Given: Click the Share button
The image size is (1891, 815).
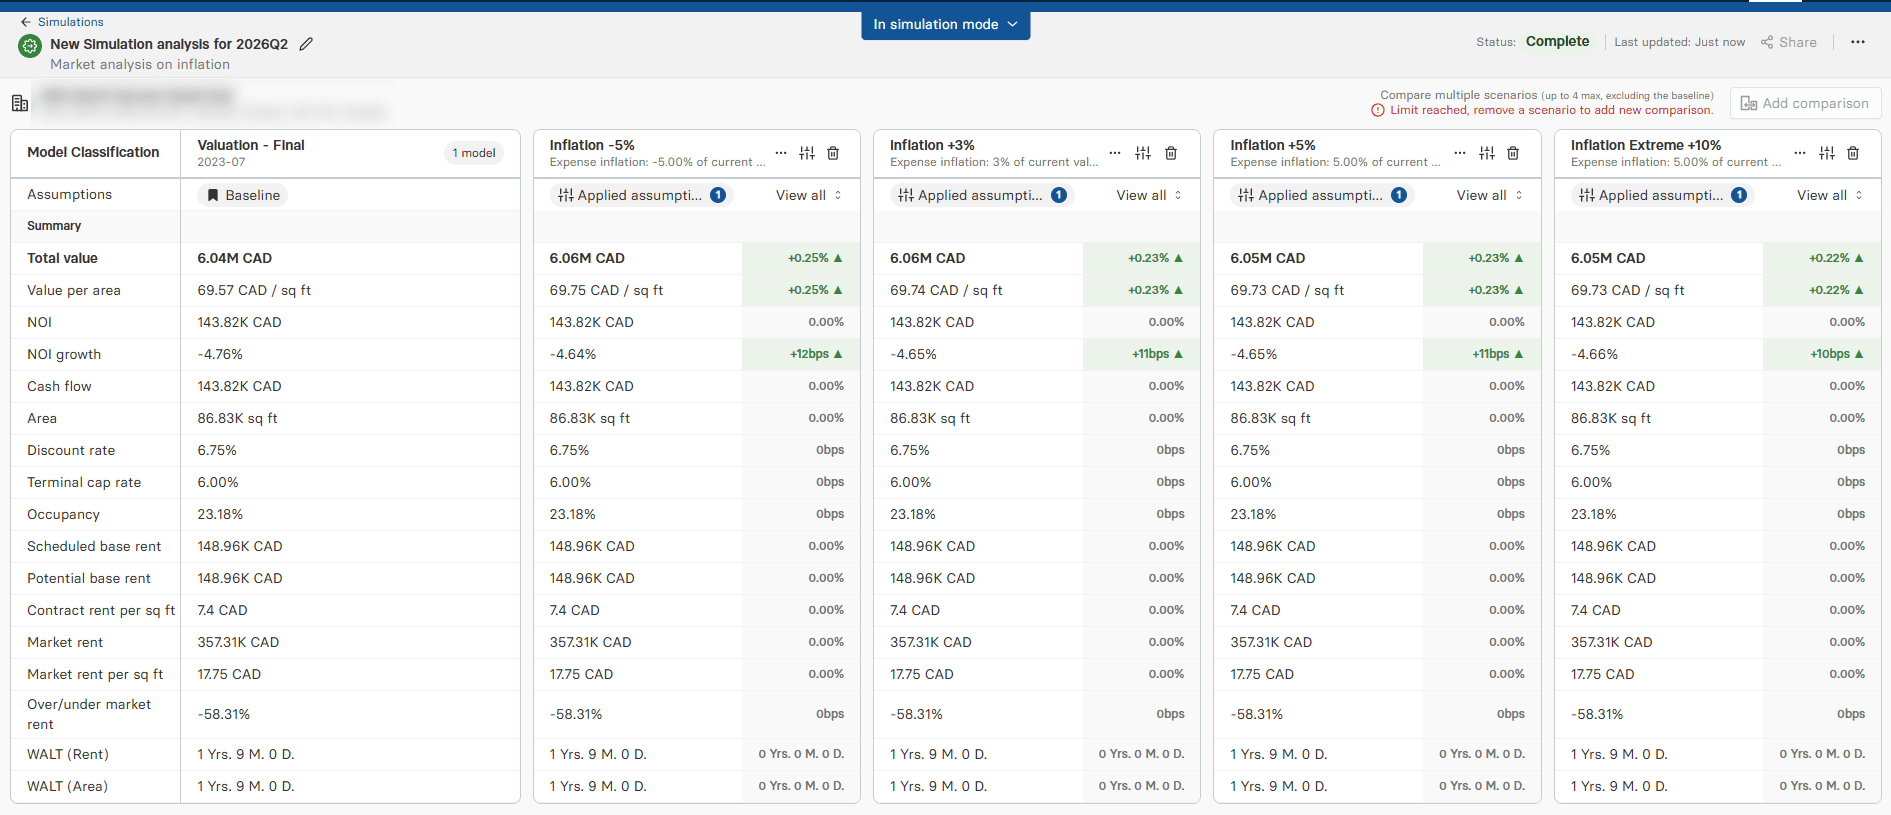Looking at the screenshot, I should coord(1789,42).
